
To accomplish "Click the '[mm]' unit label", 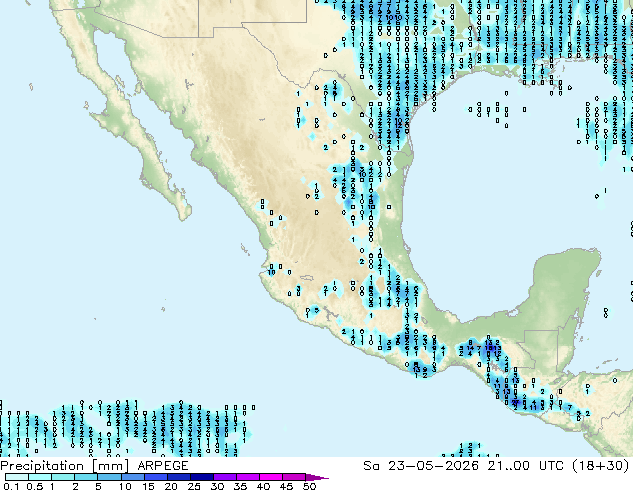I will coord(111,466).
